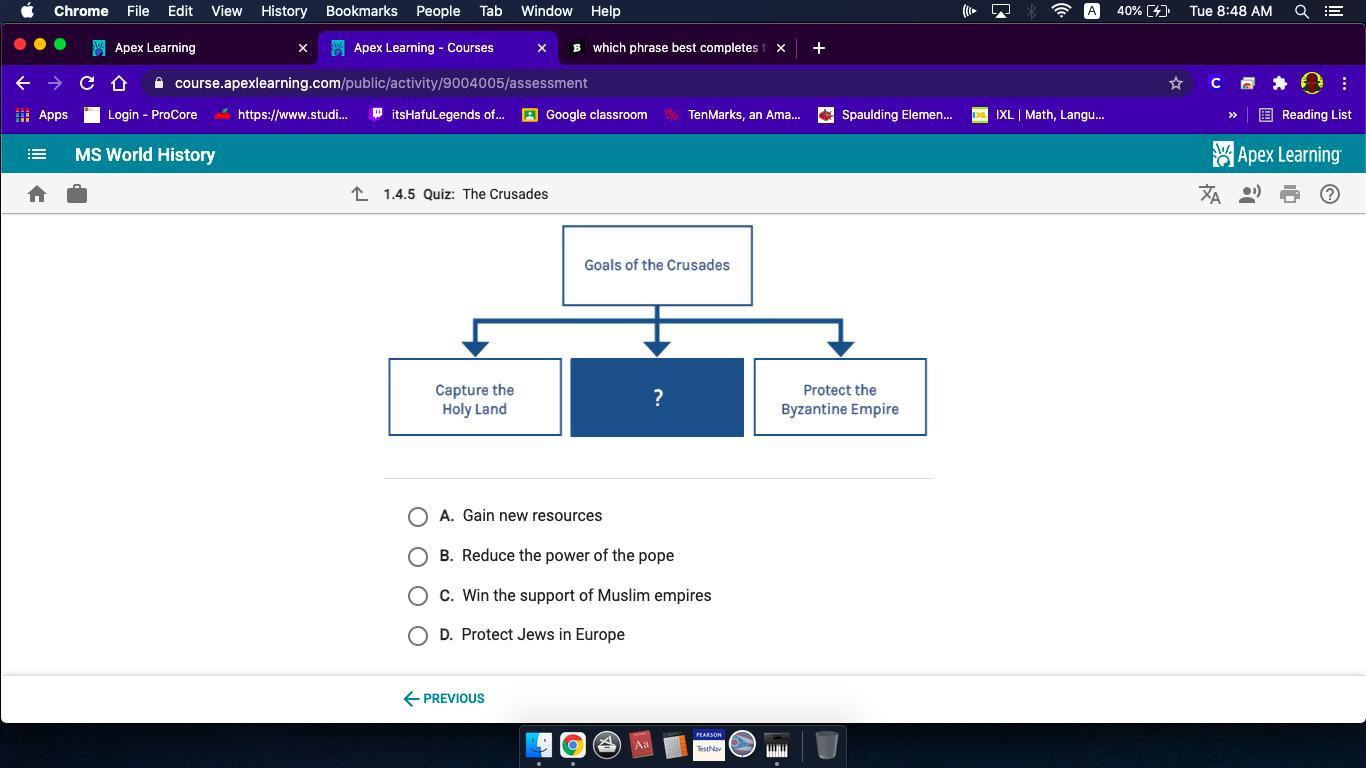Open the Google classroom bookmark

(585, 115)
